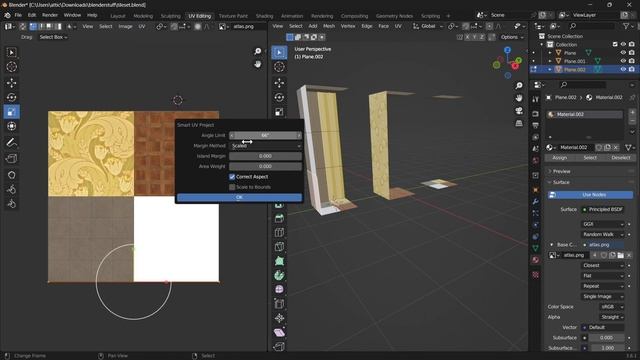640x360 pixels.
Task: Toggle Correct Aspect checkbox
Action: pyautogui.click(x=232, y=177)
